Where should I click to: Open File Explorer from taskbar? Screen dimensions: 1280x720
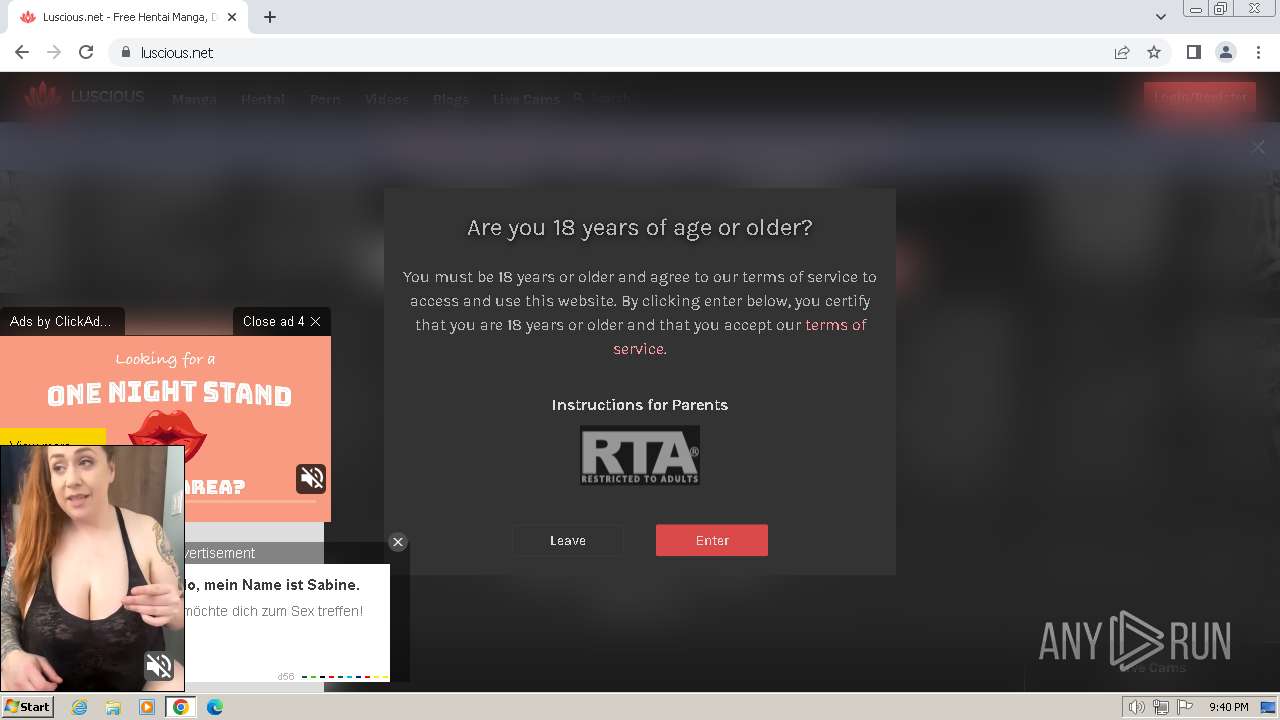tap(113, 707)
